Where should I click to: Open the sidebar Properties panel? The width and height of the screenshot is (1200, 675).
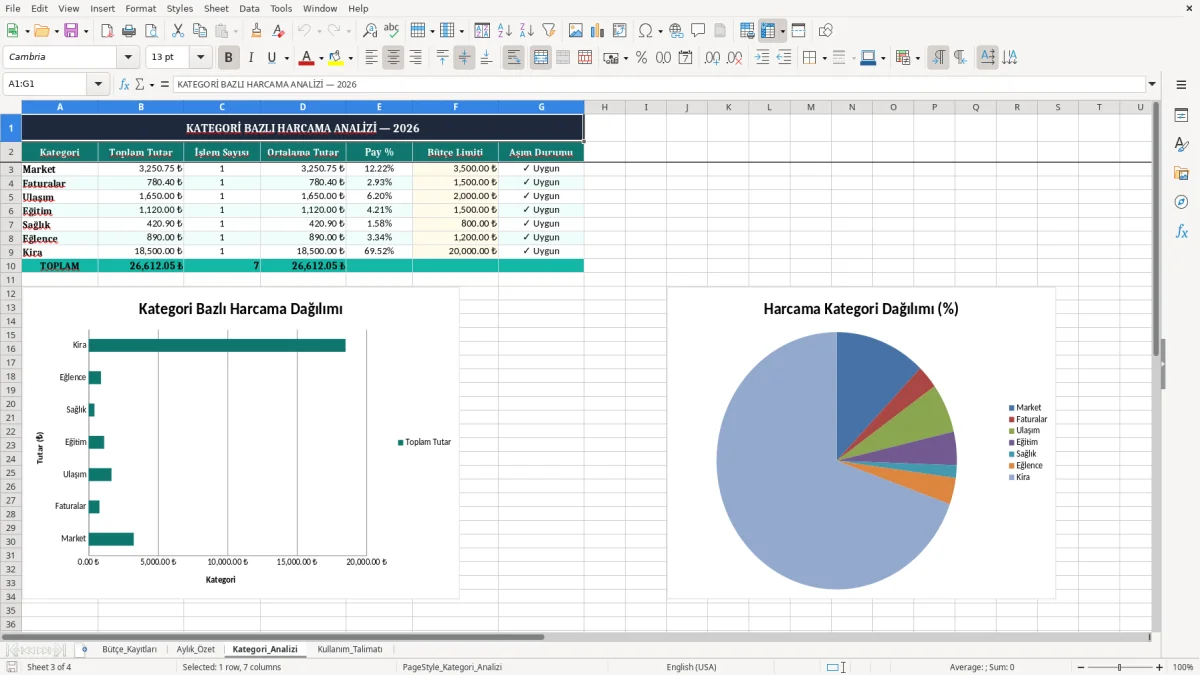coord(1181,116)
